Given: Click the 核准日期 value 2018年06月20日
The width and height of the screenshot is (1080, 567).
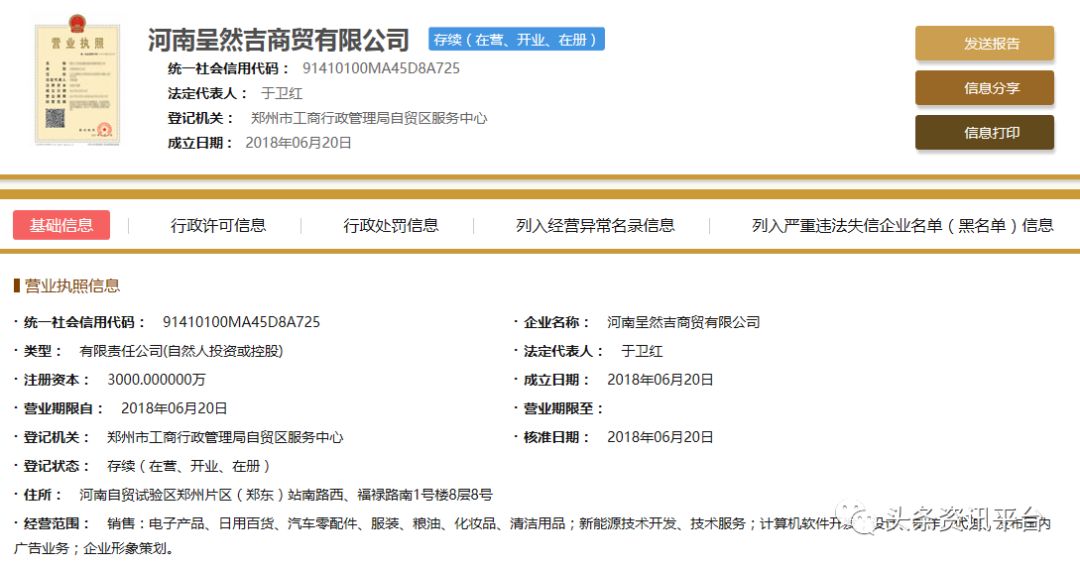Looking at the screenshot, I should coord(660,437).
